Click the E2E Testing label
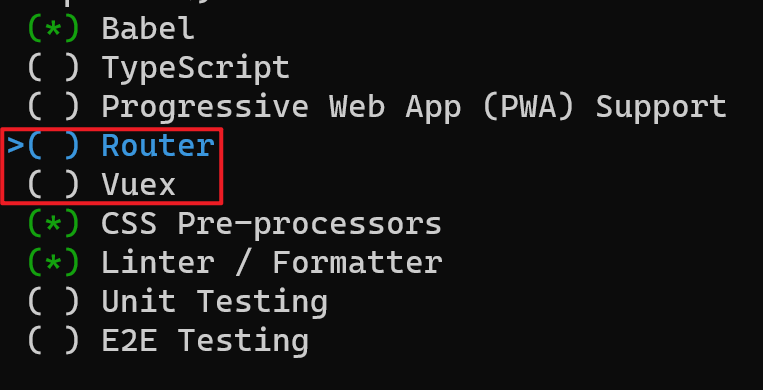Screen dimensions: 763x390 (x=205, y=341)
